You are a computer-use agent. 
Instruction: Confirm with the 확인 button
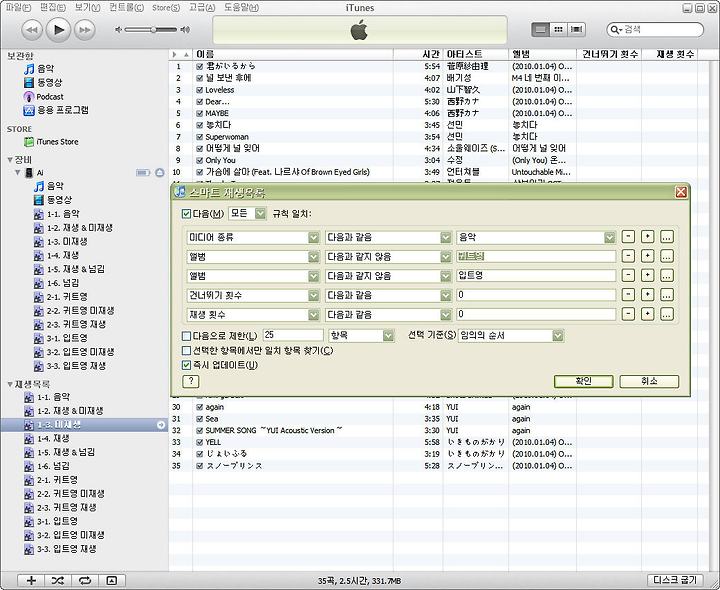point(583,381)
